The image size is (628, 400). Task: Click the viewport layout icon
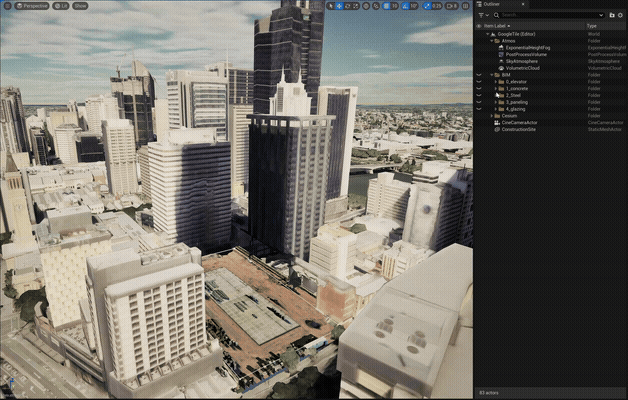466,6
